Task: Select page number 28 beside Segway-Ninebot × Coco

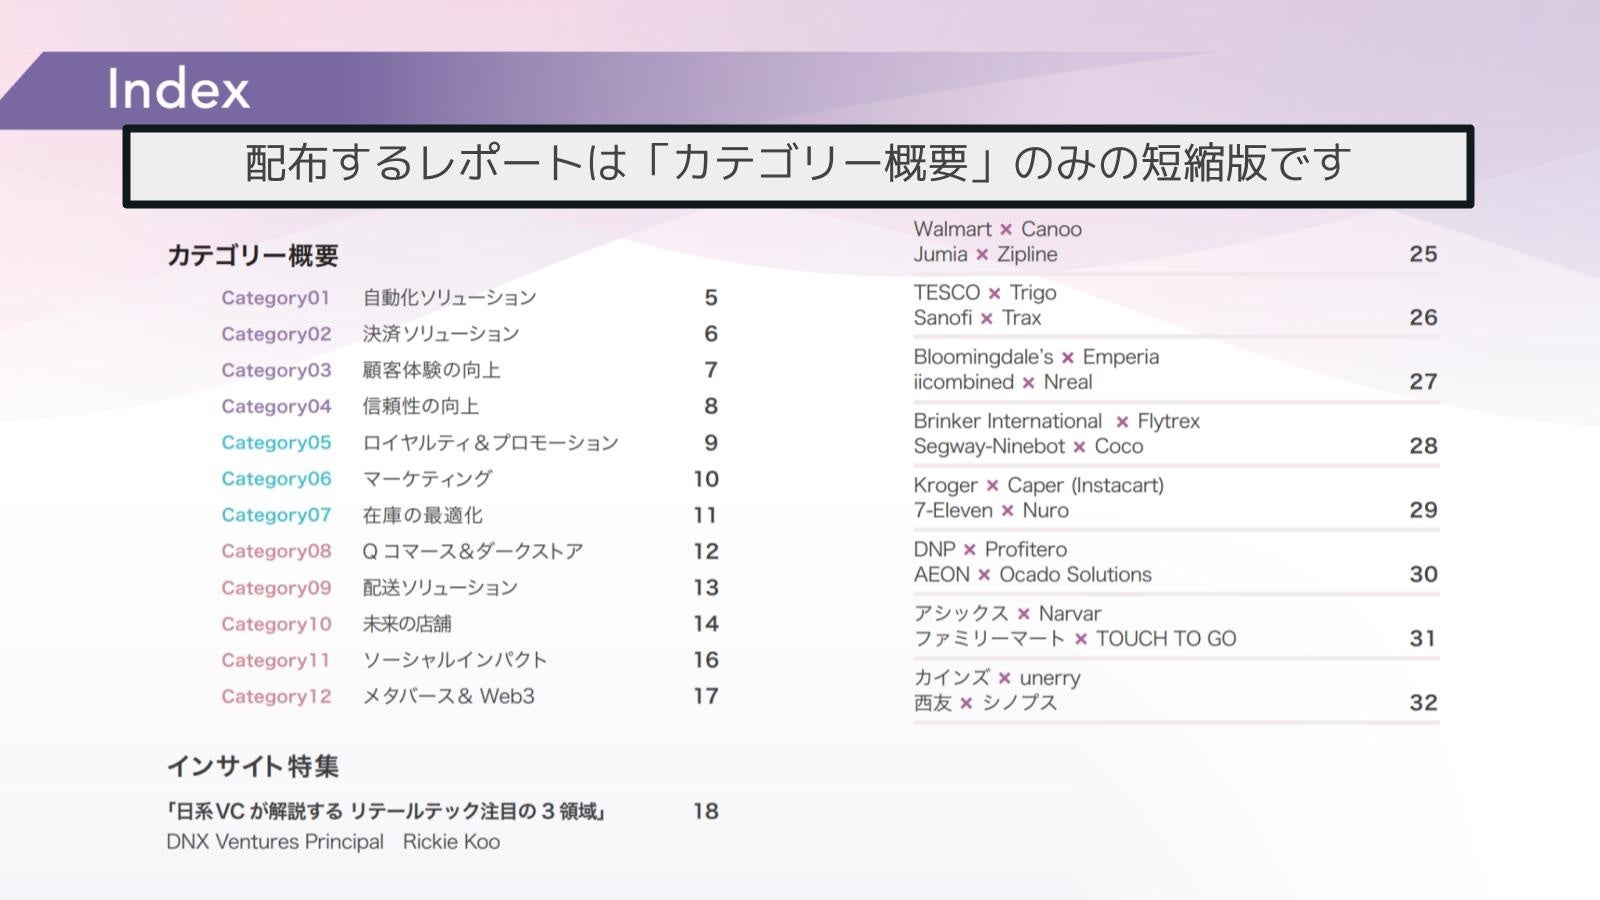Action: coord(1423,446)
